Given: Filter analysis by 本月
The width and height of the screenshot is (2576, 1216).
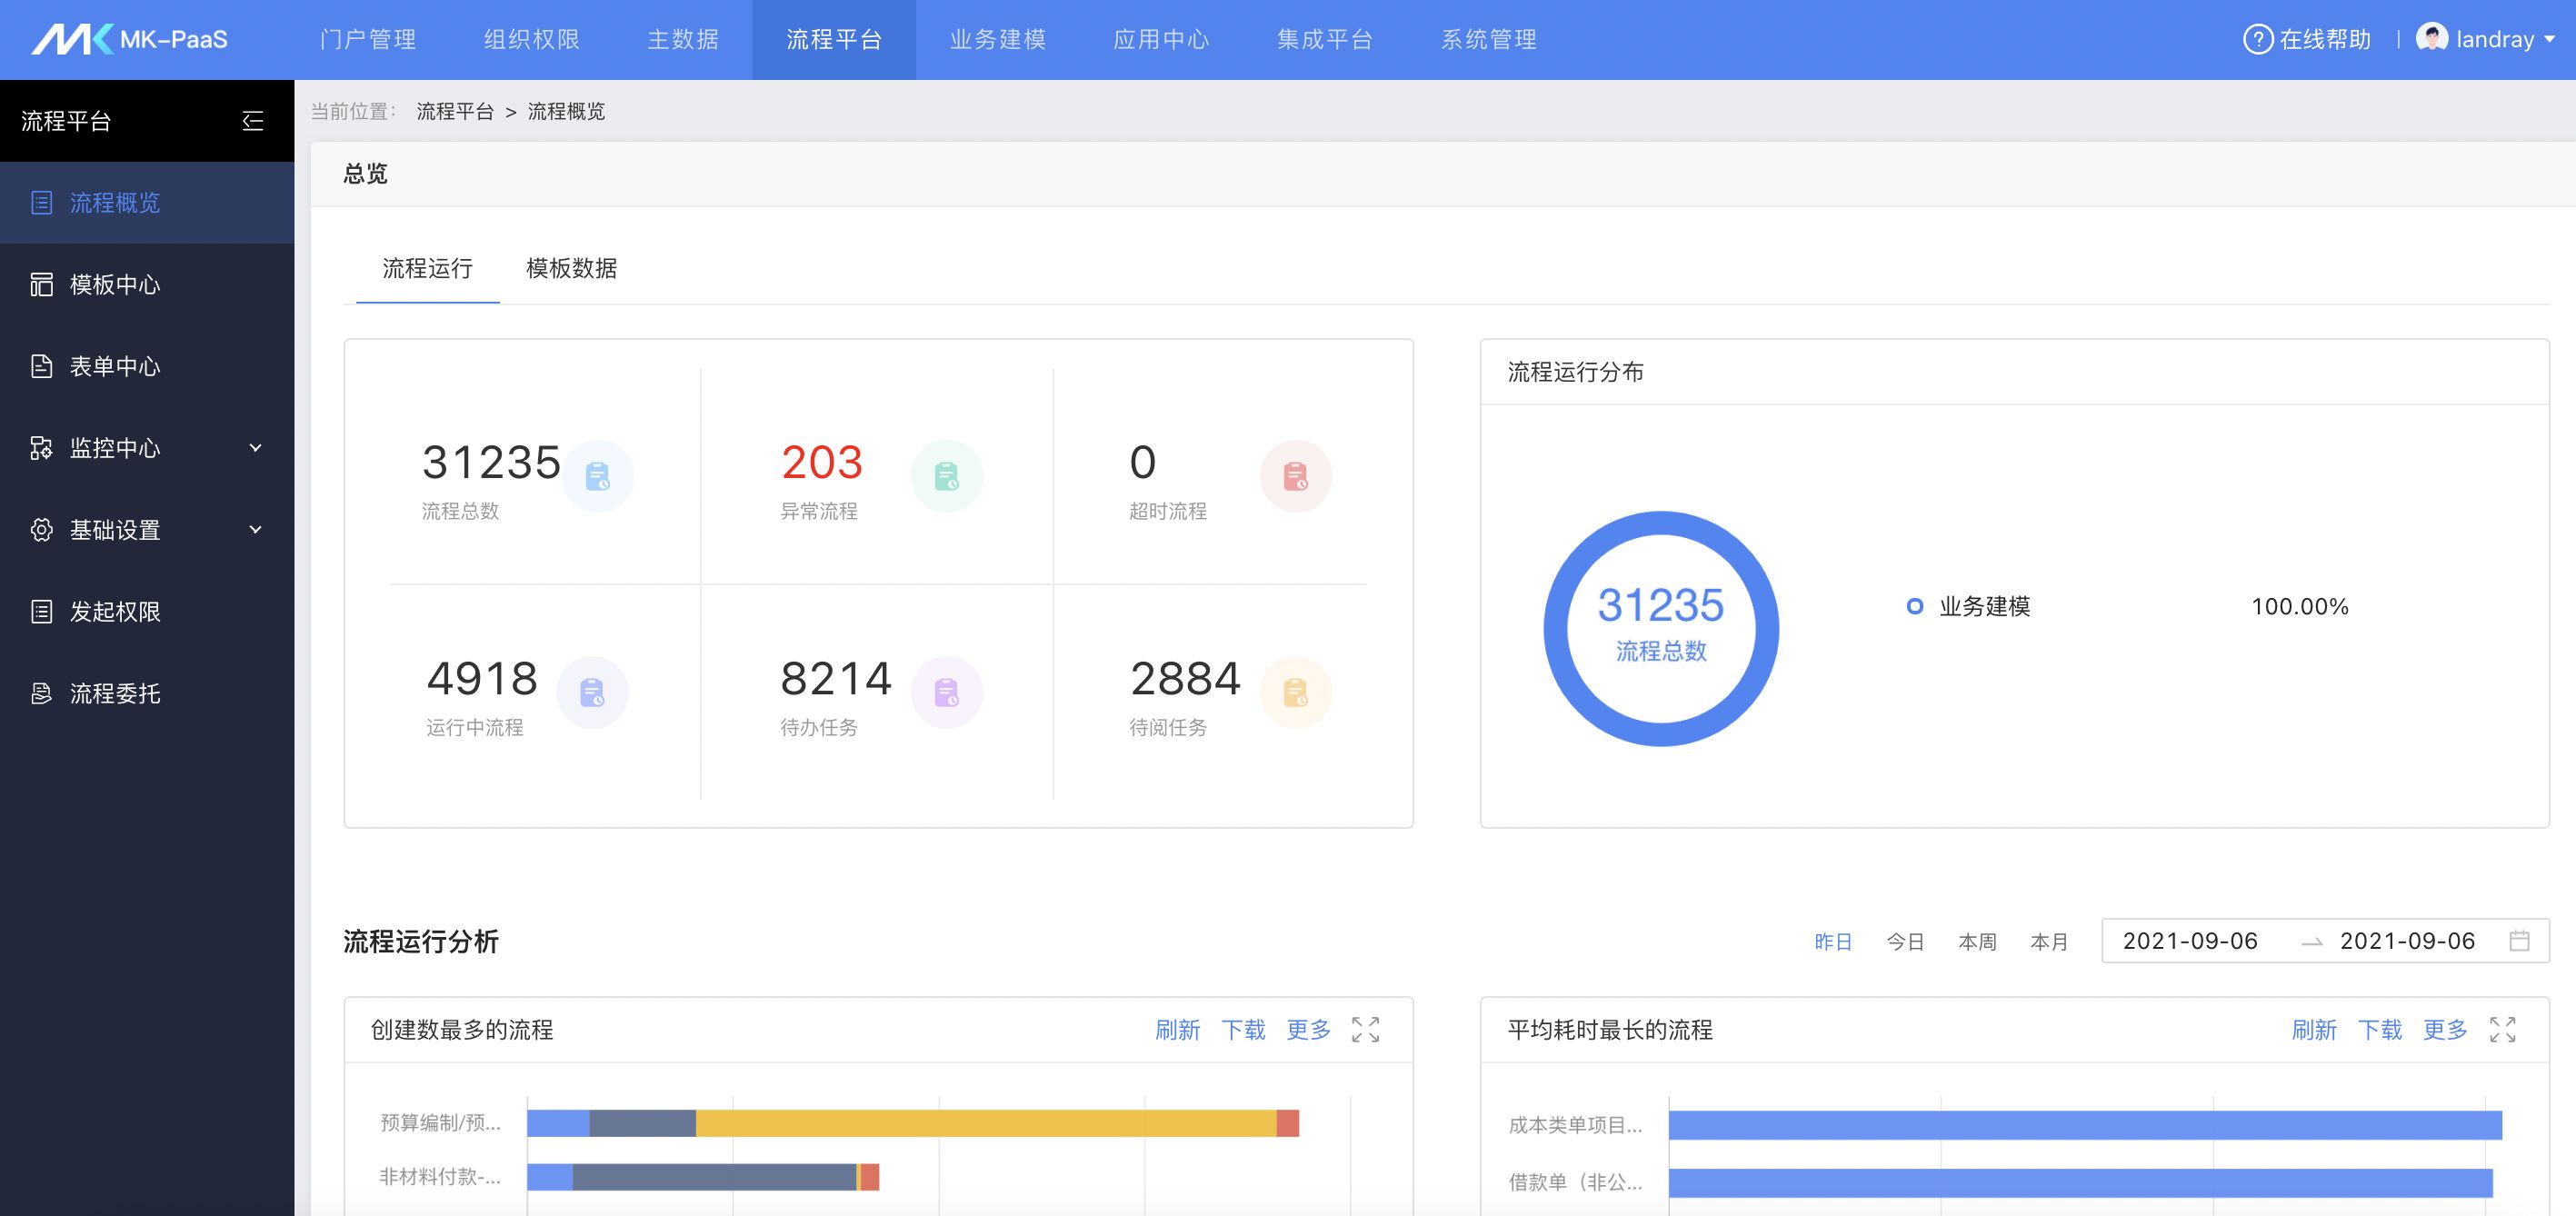Looking at the screenshot, I should pyautogui.click(x=2049, y=942).
